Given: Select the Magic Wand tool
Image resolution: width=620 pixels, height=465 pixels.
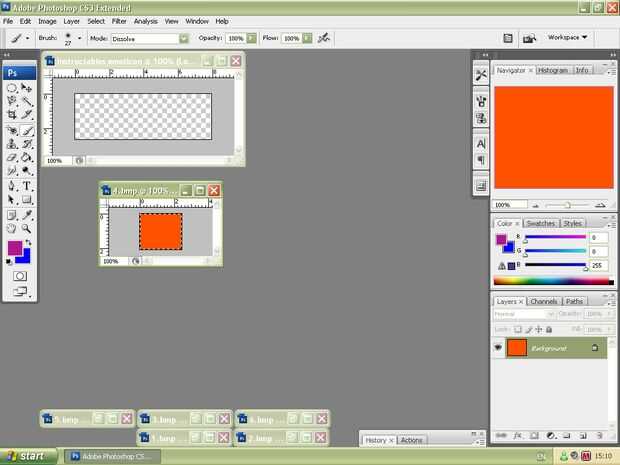Looking at the screenshot, I should [x=26, y=101].
